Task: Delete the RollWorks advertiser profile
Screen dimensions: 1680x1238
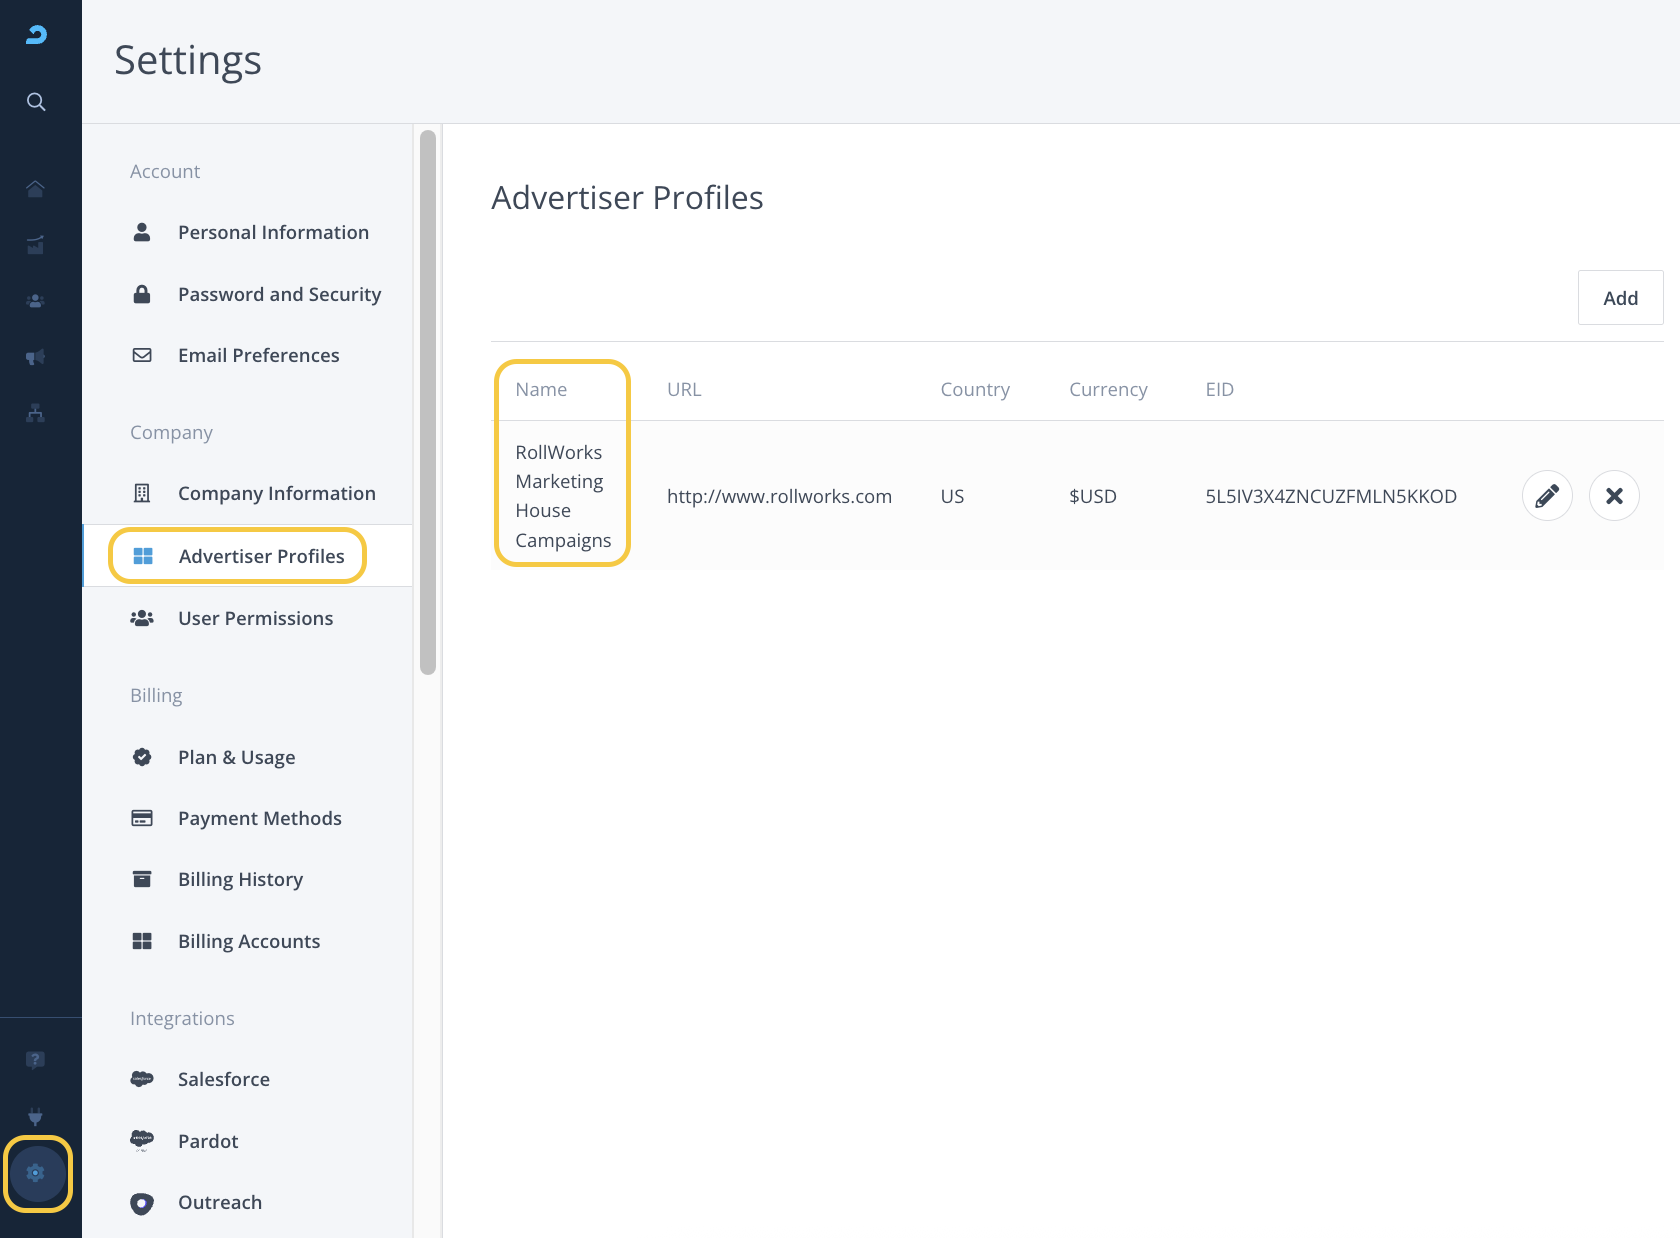Action: click(1613, 496)
